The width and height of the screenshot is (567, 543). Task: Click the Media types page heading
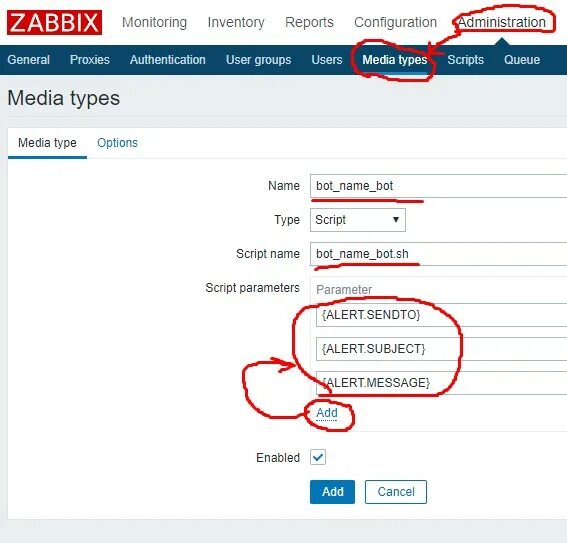pos(64,98)
